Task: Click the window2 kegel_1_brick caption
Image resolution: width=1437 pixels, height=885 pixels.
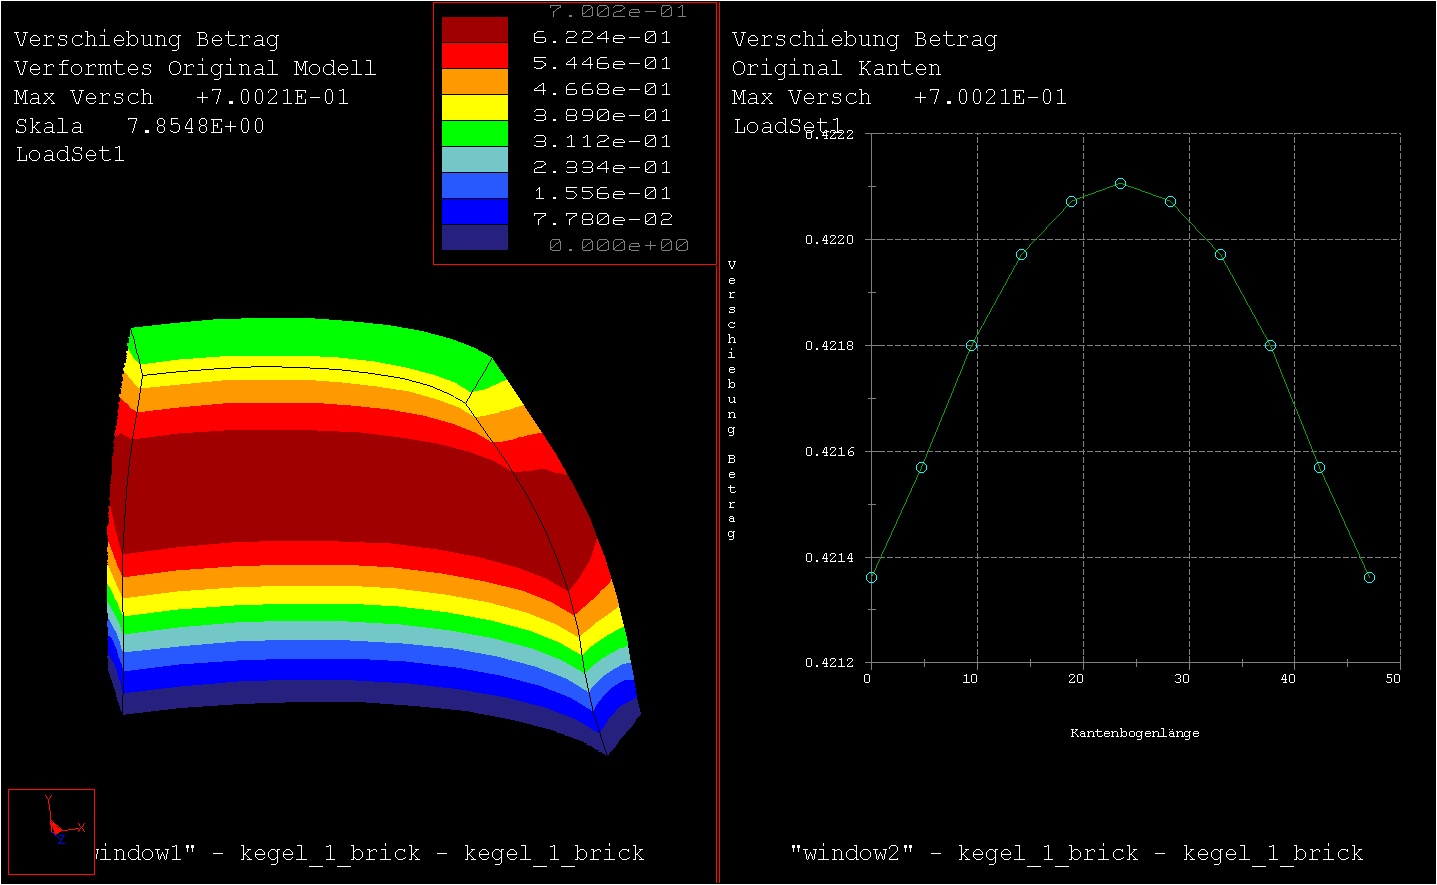Action: click(1076, 853)
